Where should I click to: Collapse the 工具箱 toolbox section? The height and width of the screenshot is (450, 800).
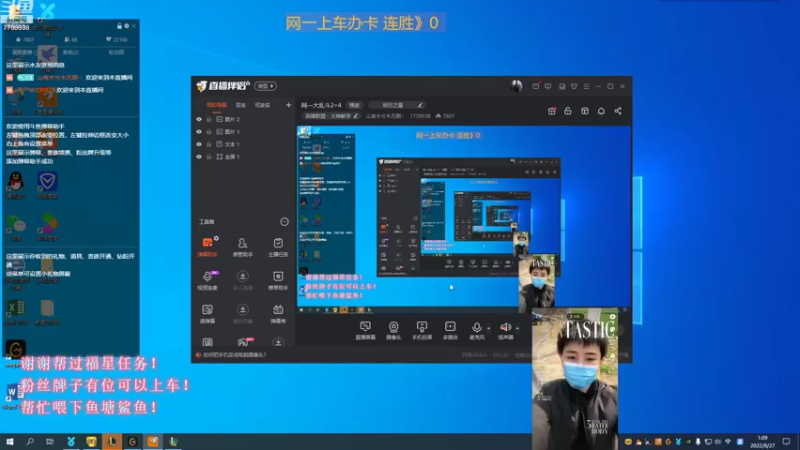(284, 221)
